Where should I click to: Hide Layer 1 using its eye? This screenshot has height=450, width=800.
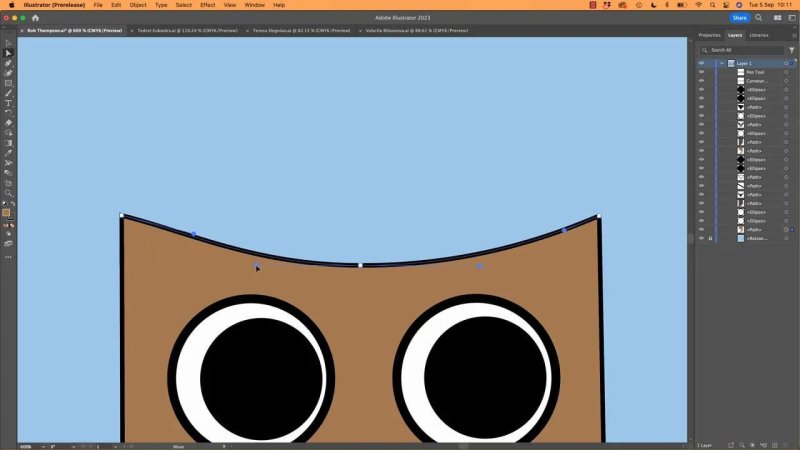[701, 63]
